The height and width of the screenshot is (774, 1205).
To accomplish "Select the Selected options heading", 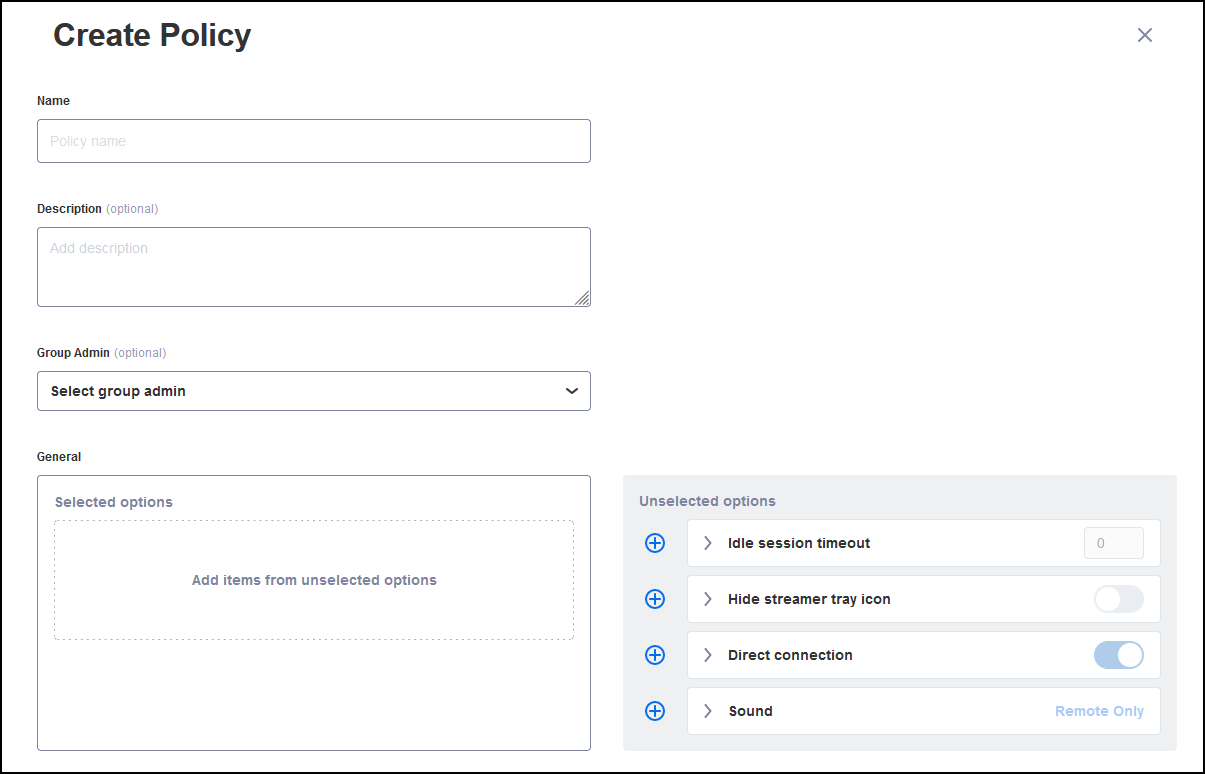I will [x=114, y=502].
